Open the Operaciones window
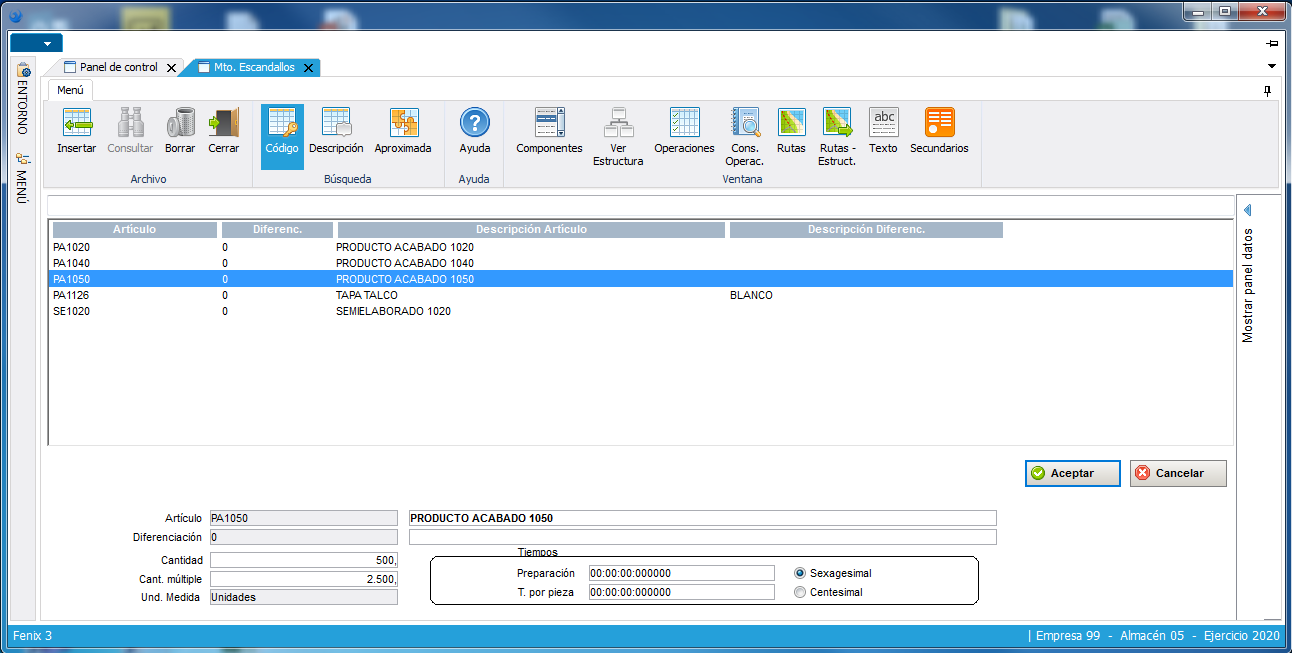 (x=684, y=124)
